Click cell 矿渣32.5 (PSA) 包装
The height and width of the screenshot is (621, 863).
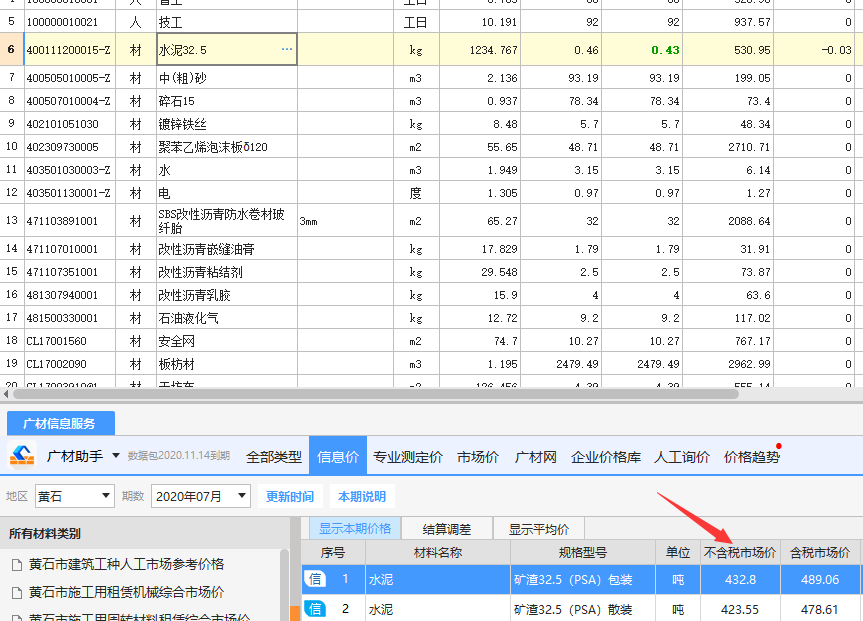pyautogui.click(x=583, y=579)
